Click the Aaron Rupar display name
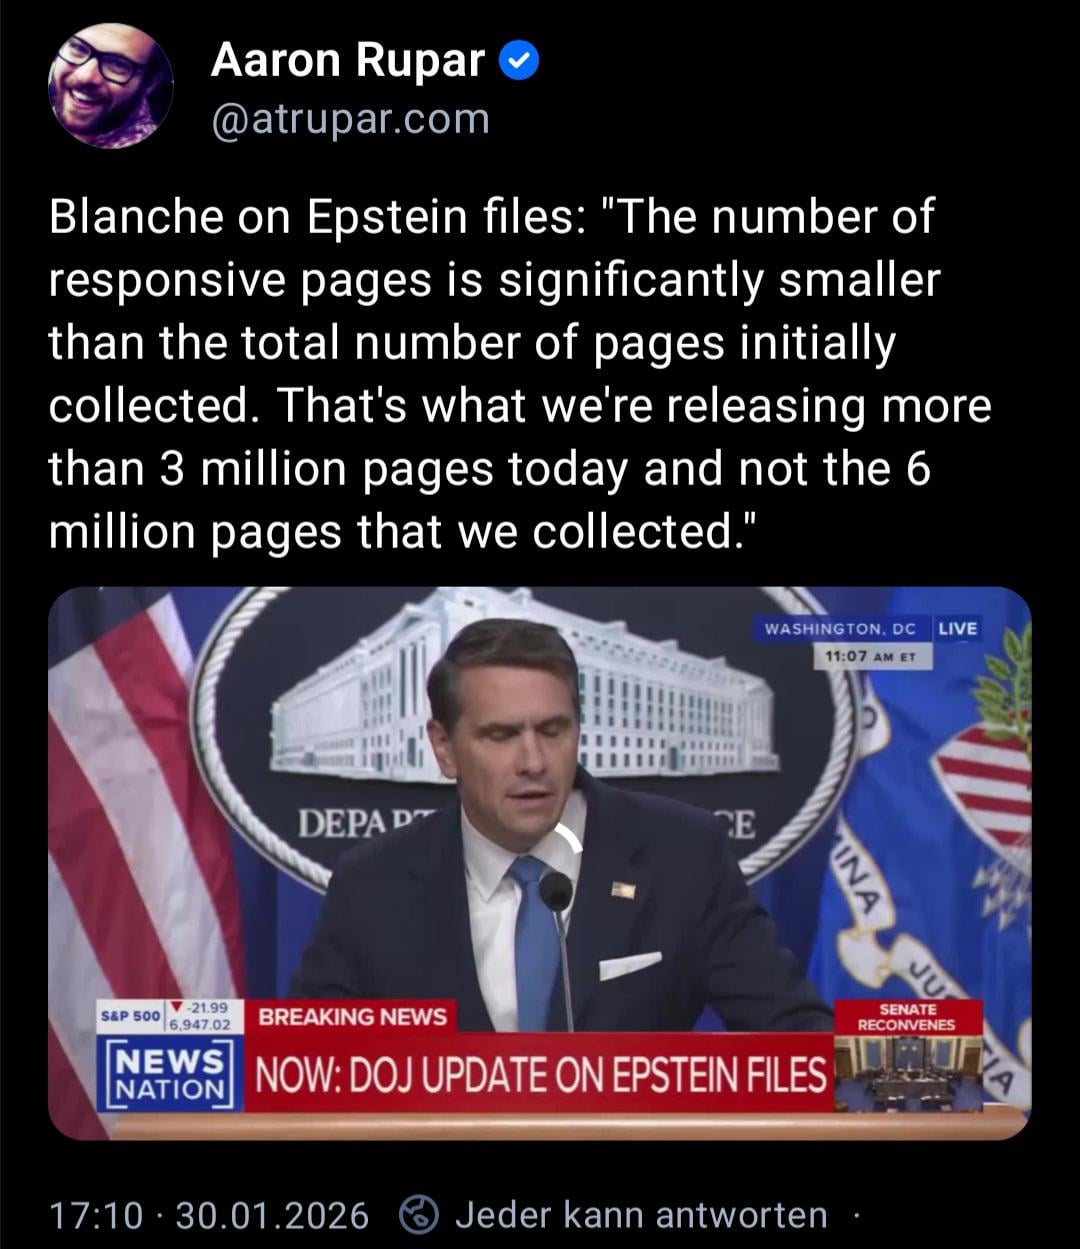Viewport: 1080px width, 1249px height. coord(347,62)
